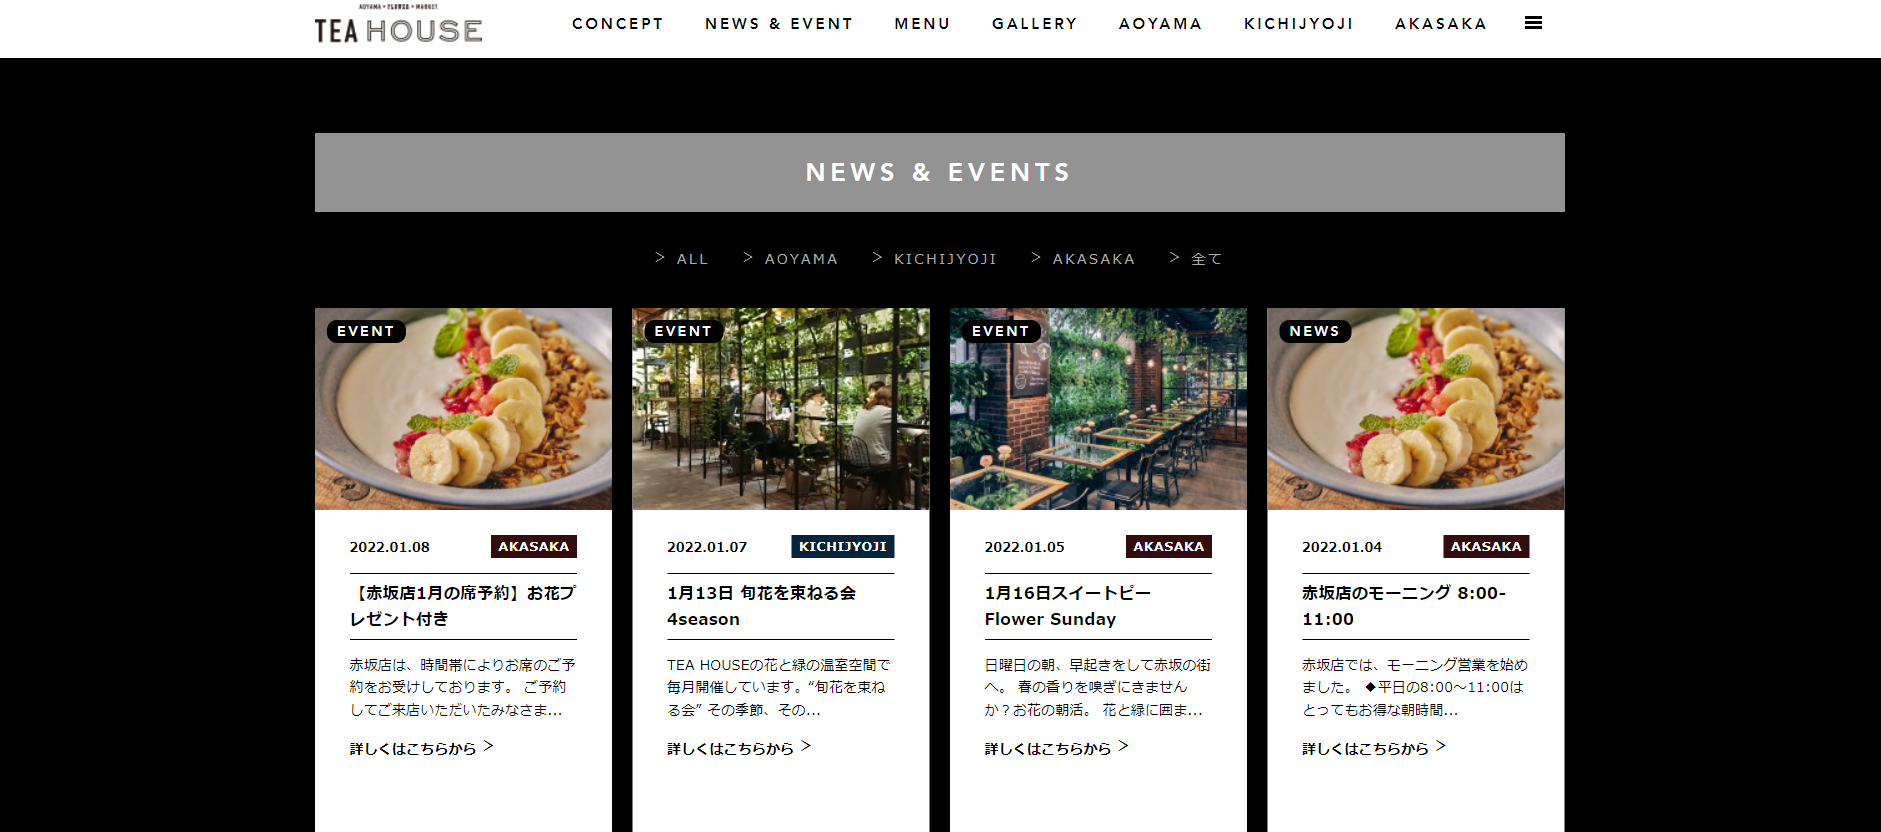This screenshot has height=832, width=1881.
Task: Click the AKASAKA tag on the 2022.01.05 card
Action: [1168, 546]
